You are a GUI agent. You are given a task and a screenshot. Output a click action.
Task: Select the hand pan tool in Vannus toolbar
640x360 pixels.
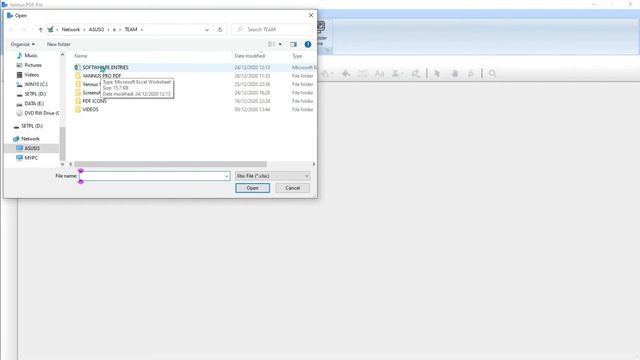tap(454, 73)
